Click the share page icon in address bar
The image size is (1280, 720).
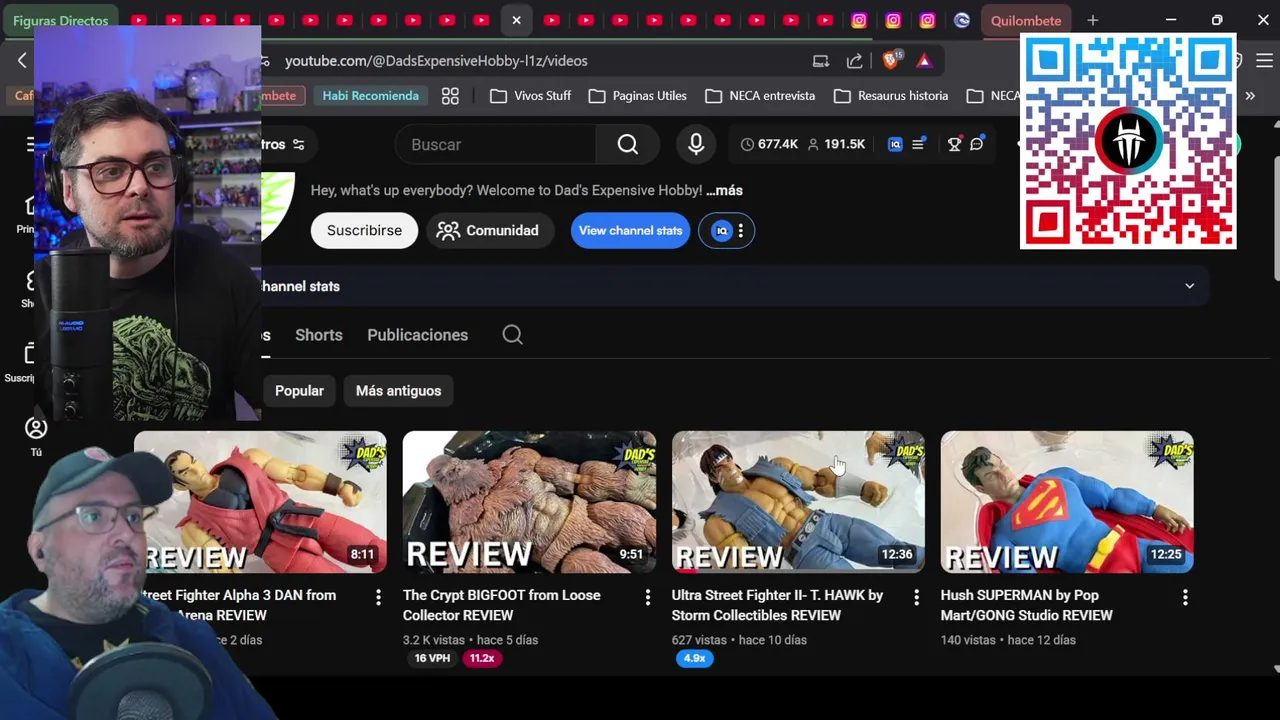pyautogui.click(x=855, y=61)
